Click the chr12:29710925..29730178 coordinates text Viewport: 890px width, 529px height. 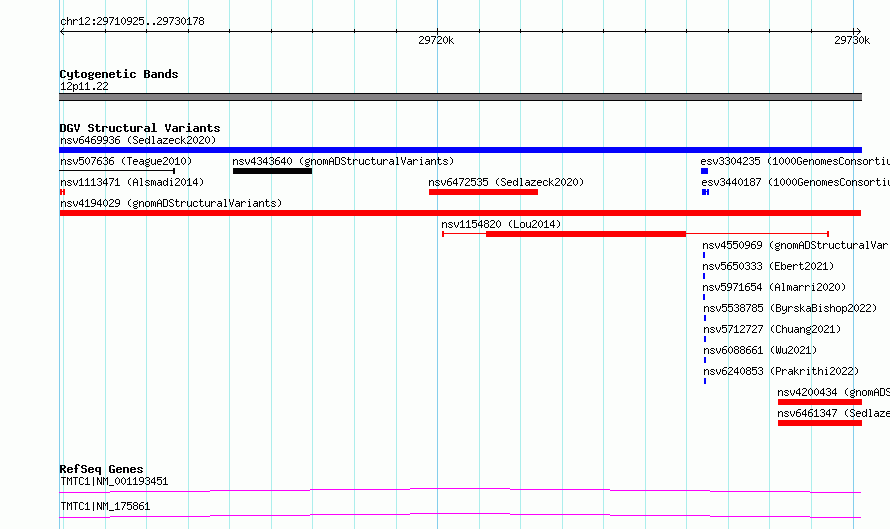click(x=132, y=21)
